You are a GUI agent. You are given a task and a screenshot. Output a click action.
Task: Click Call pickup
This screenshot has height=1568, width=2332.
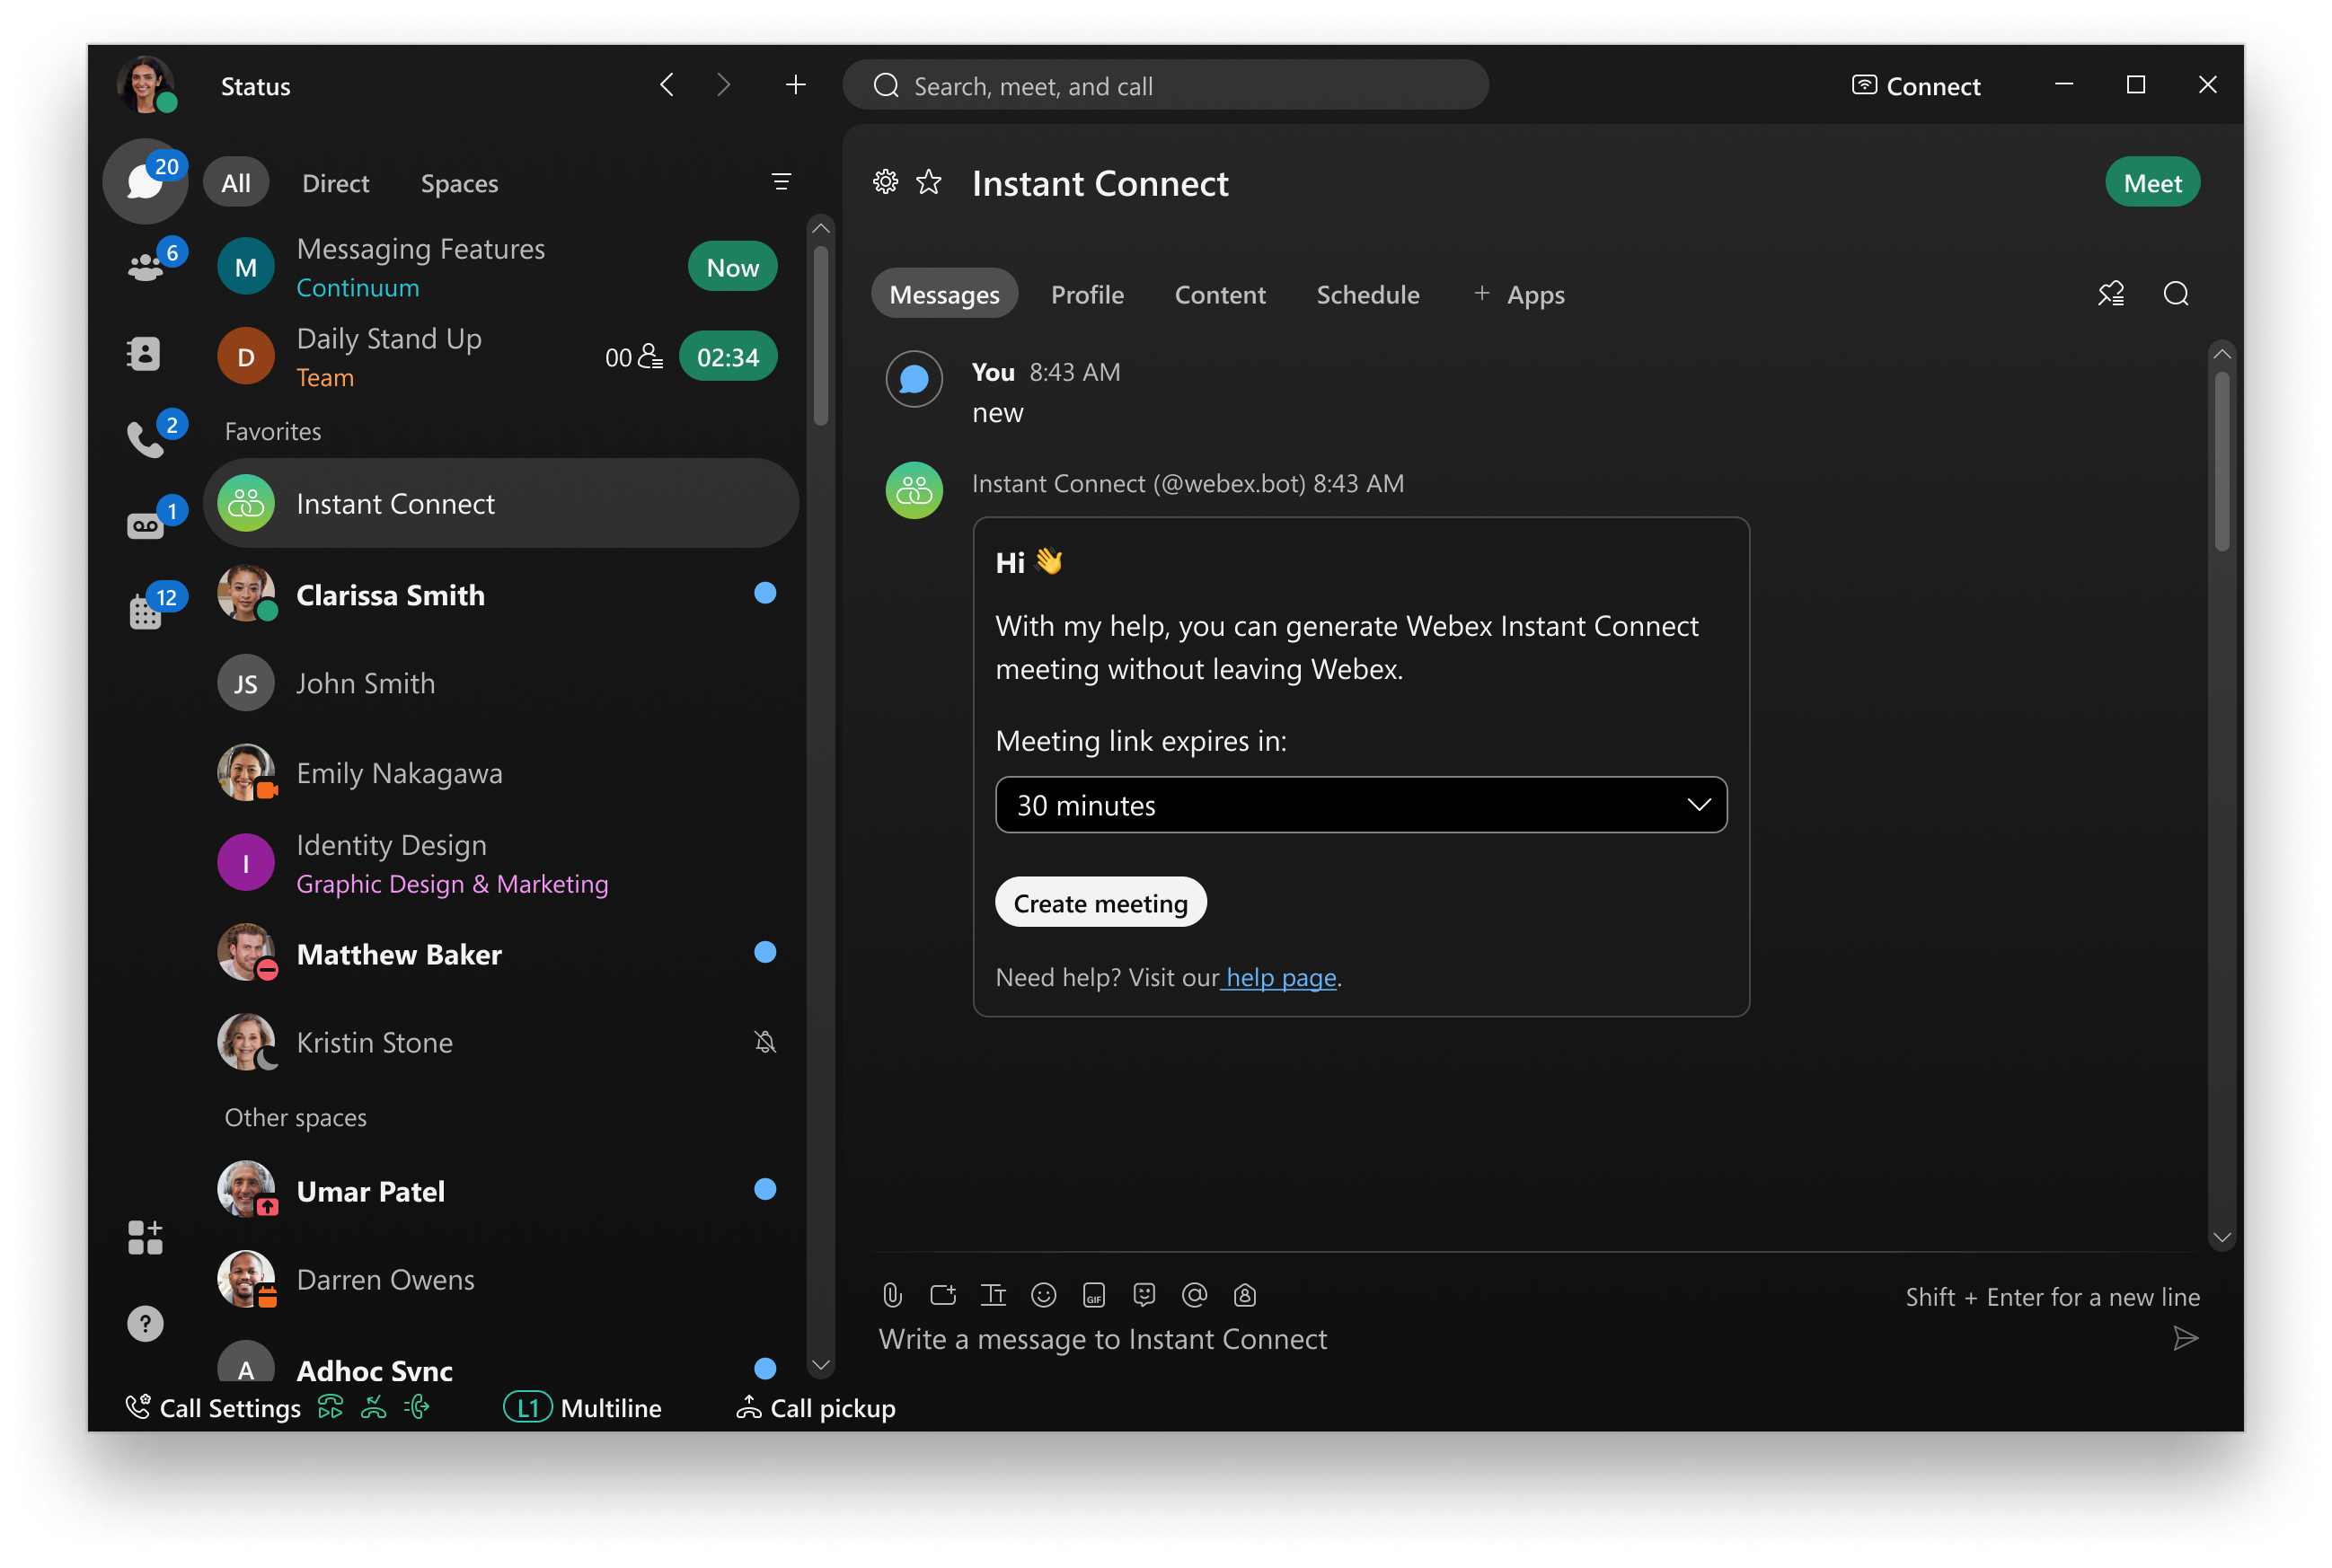coord(816,1407)
